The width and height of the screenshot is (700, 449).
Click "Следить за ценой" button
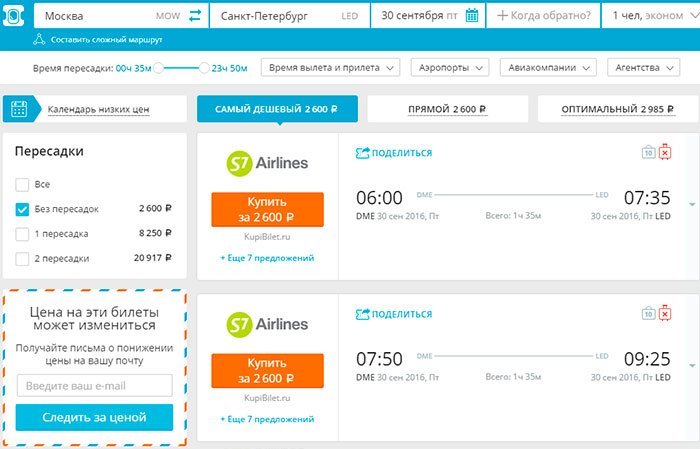[94, 417]
